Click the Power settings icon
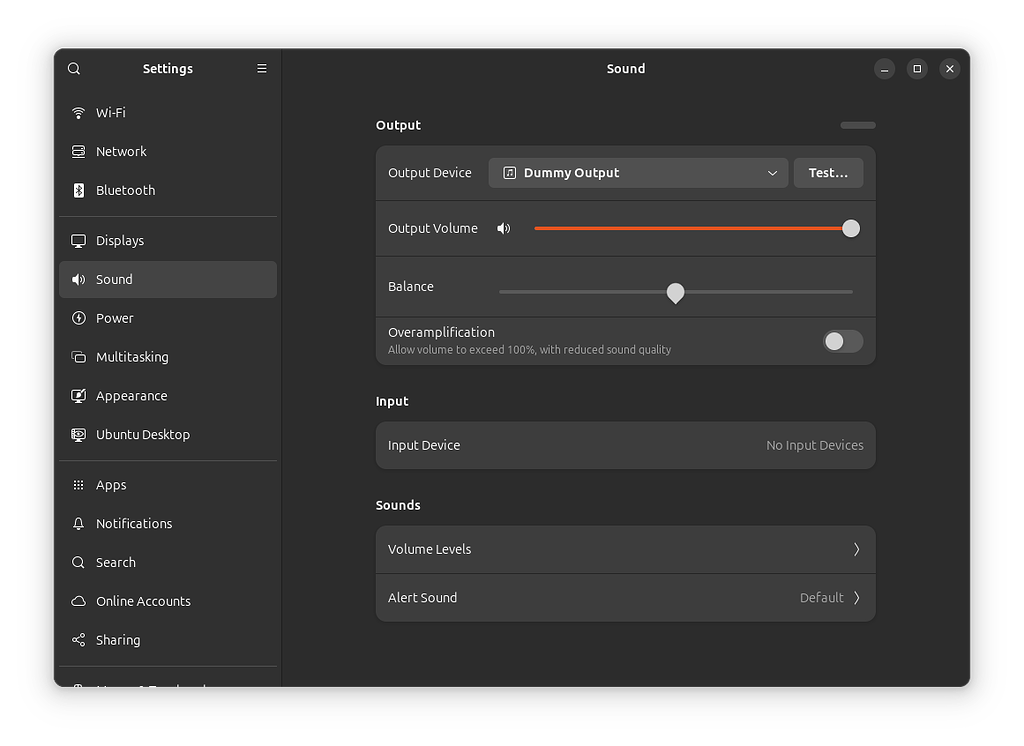This screenshot has width=1024, height=746. pos(79,318)
